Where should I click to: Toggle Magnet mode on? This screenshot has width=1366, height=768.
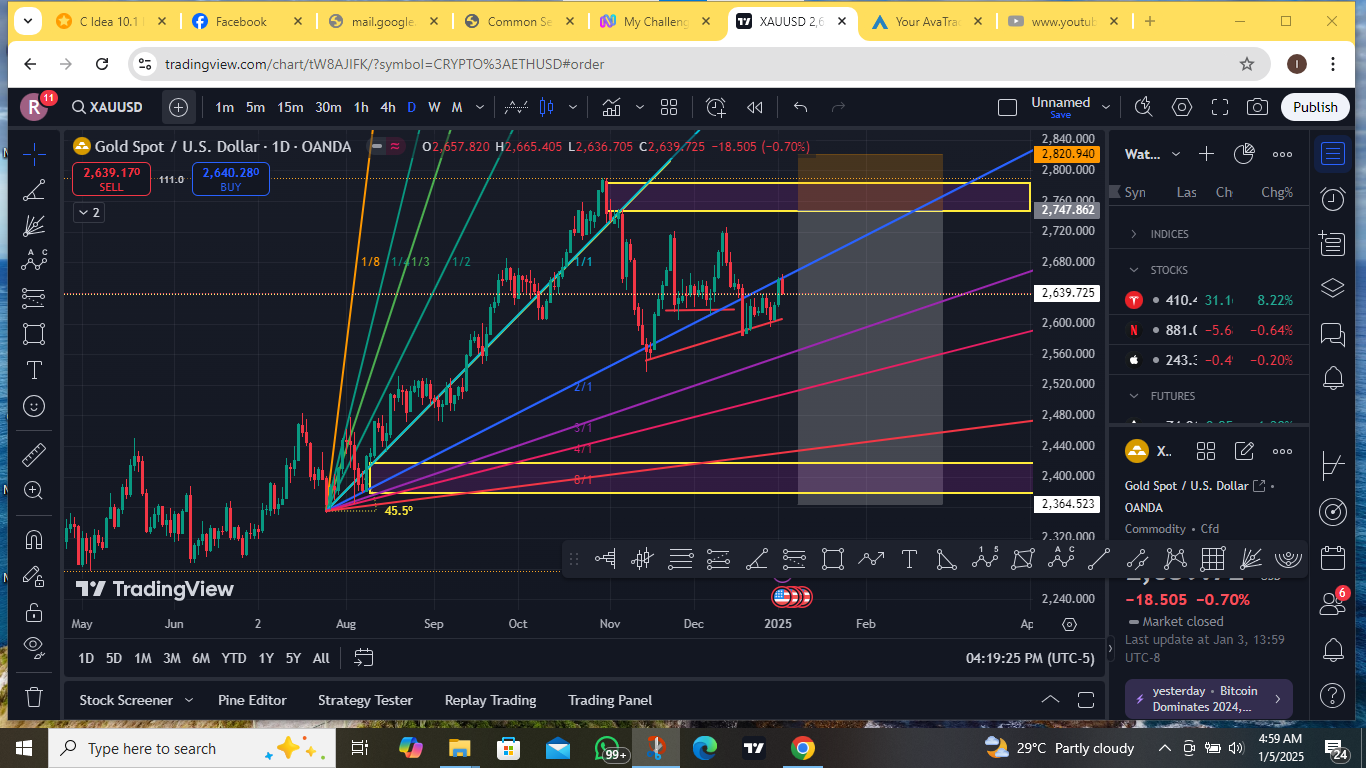pyautogui.click(x=34, y=540)
